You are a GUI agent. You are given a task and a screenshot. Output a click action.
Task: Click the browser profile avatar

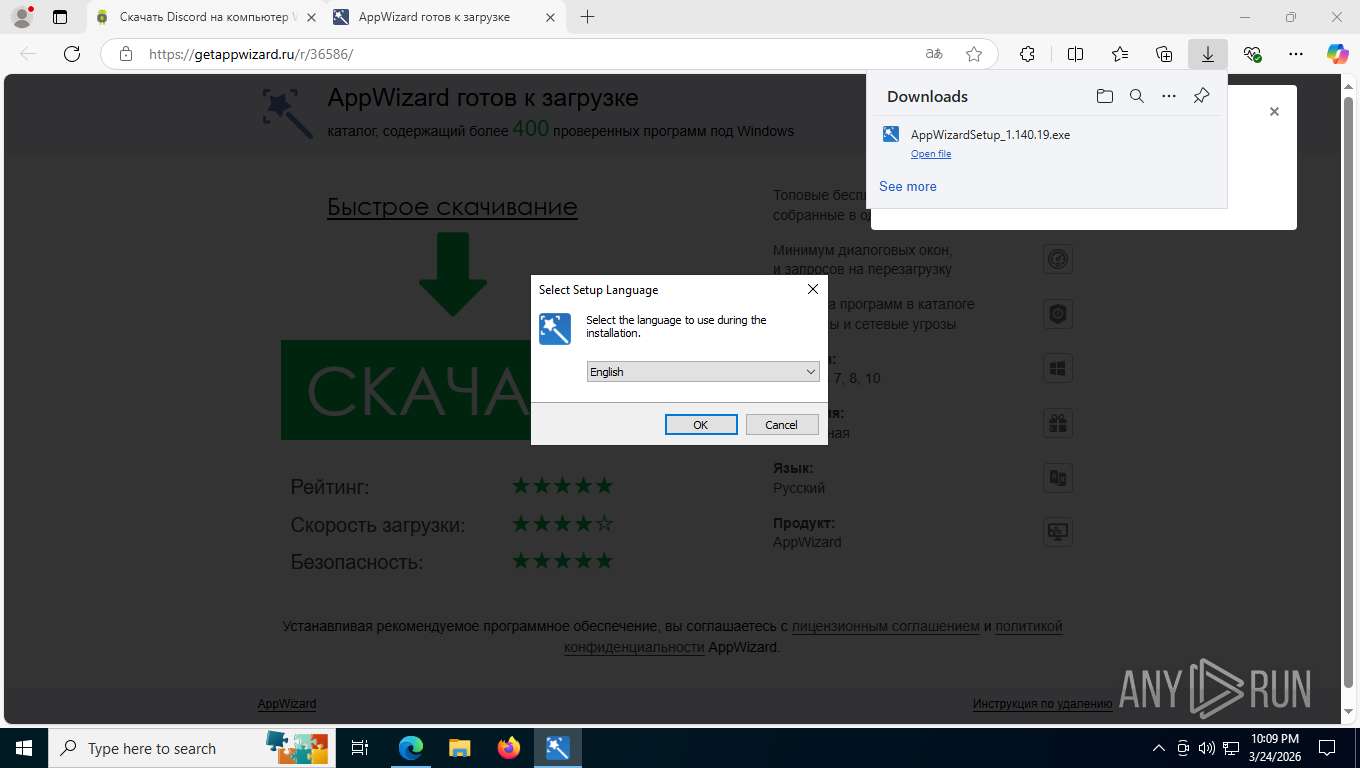pyautogui.click(x=21, y=17)
